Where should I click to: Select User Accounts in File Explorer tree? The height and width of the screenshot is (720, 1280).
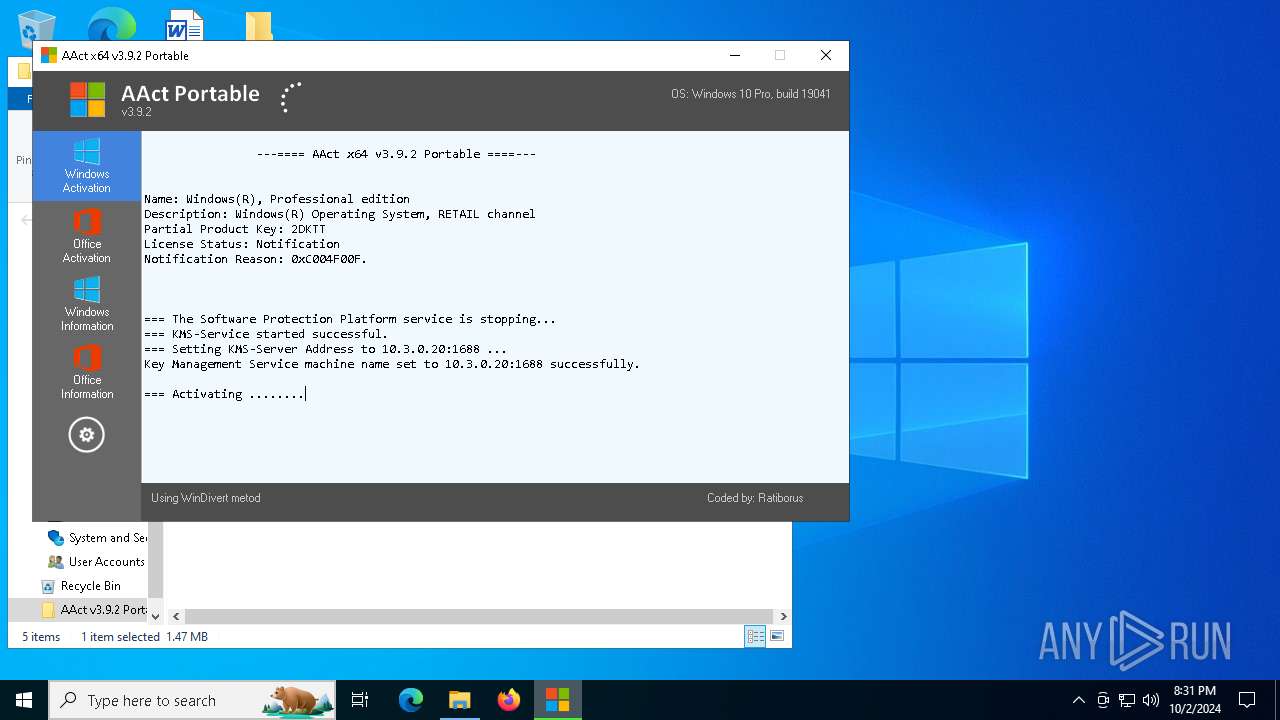coord(97,562)
